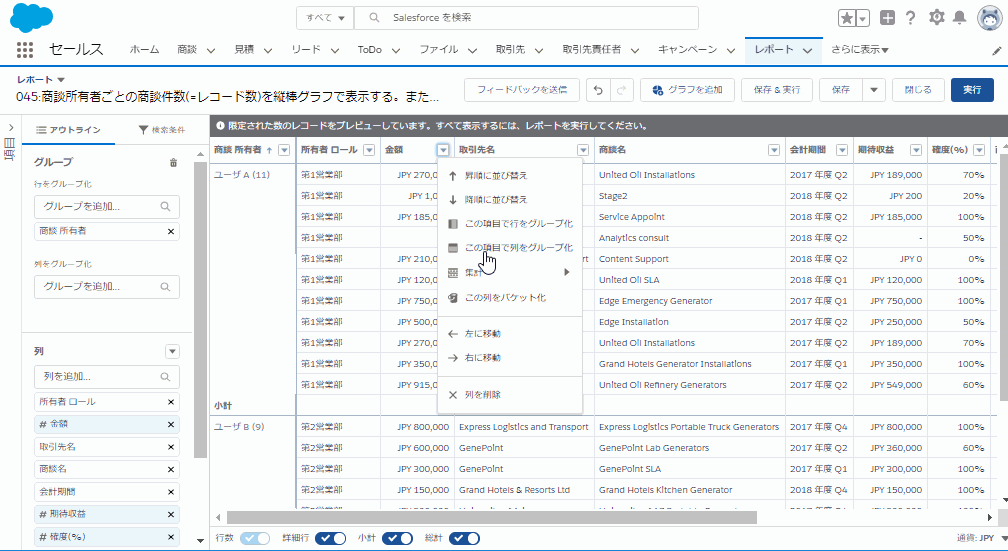
Task: Open the 商談名 column dropdown
Action: coord(775,150)
